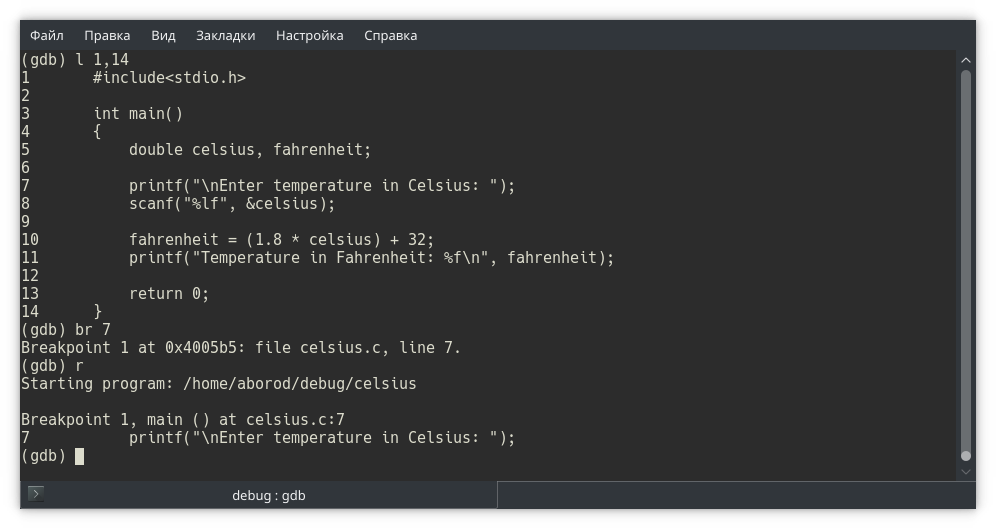Click the "int main()" source line

(138, 113)
